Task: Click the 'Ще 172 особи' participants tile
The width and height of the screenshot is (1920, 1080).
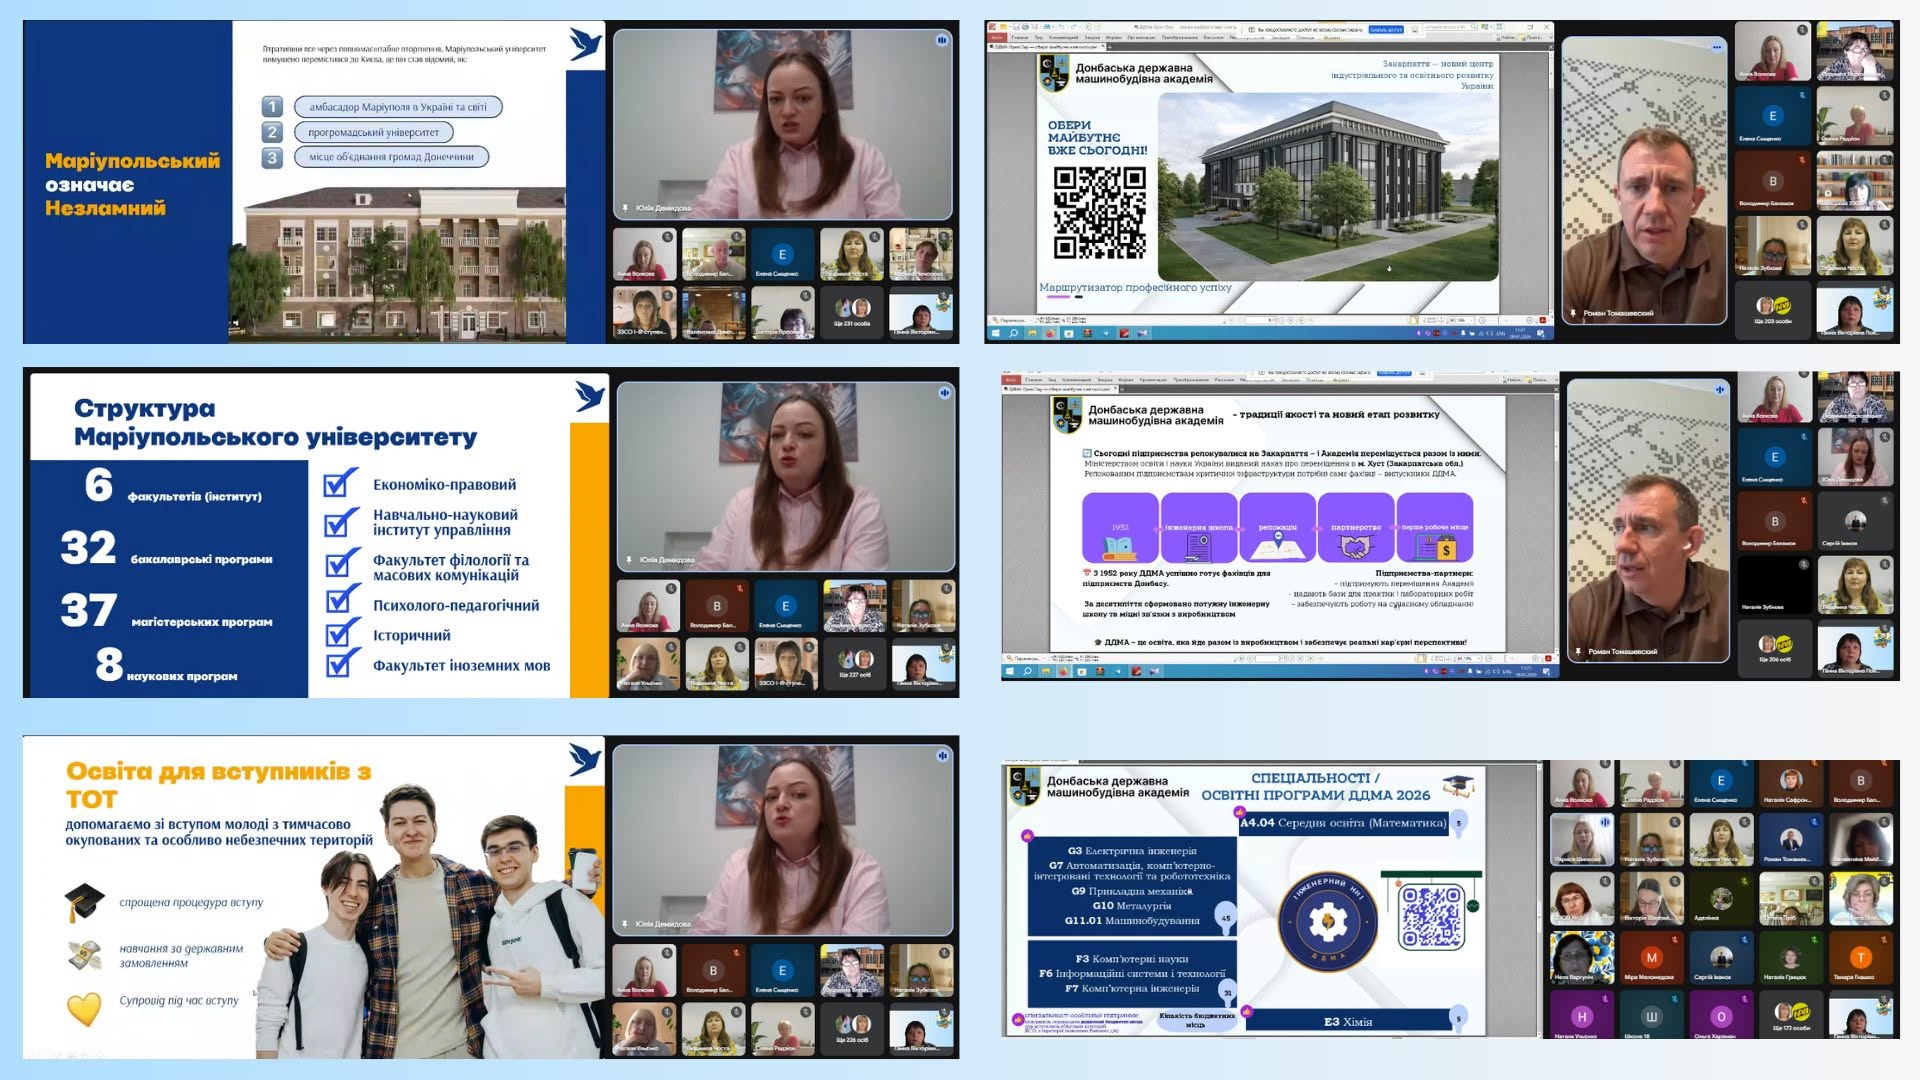Action: pos(1791,1015)
